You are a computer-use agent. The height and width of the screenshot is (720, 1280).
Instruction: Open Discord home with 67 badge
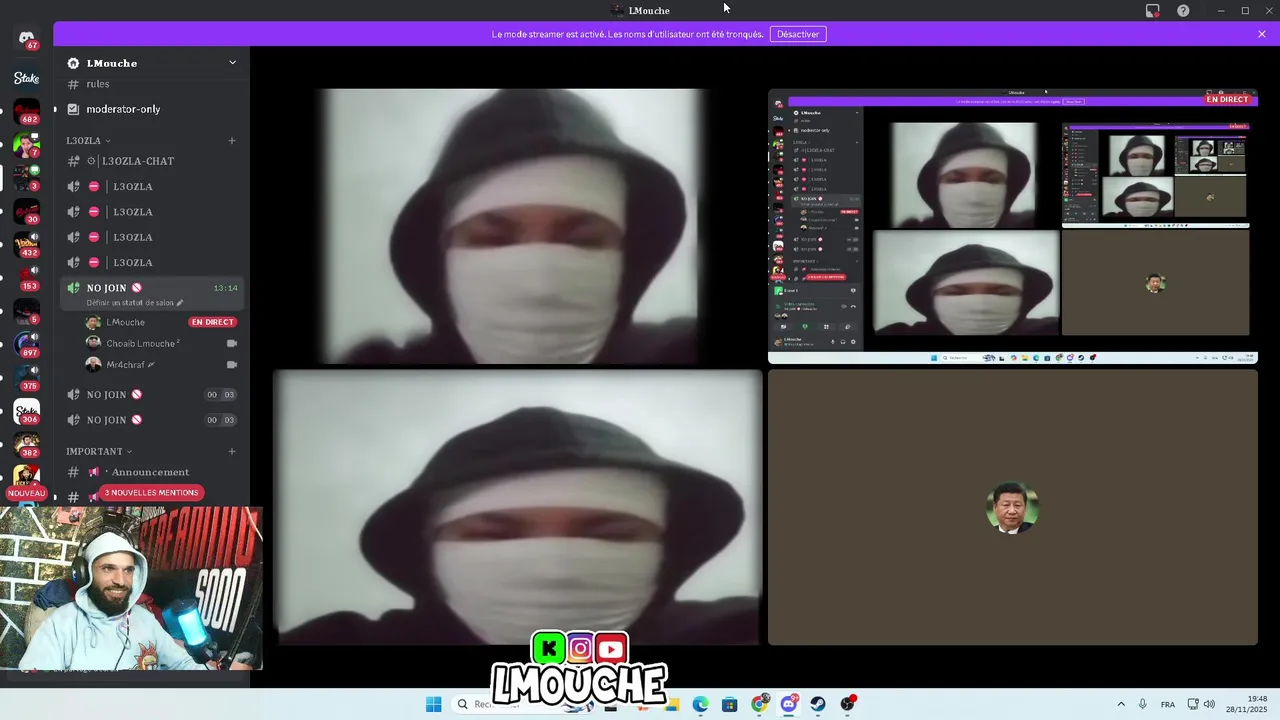(27, 38)
